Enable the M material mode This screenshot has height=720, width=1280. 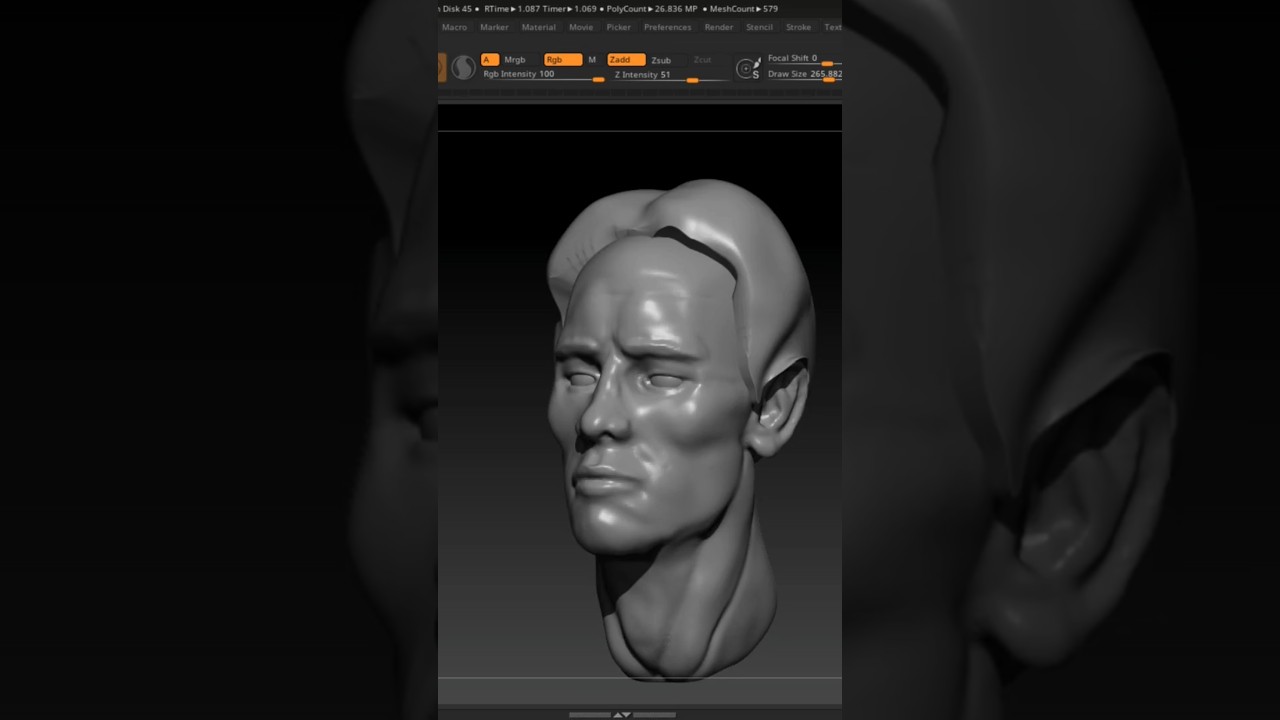click(x=592, y=60)
